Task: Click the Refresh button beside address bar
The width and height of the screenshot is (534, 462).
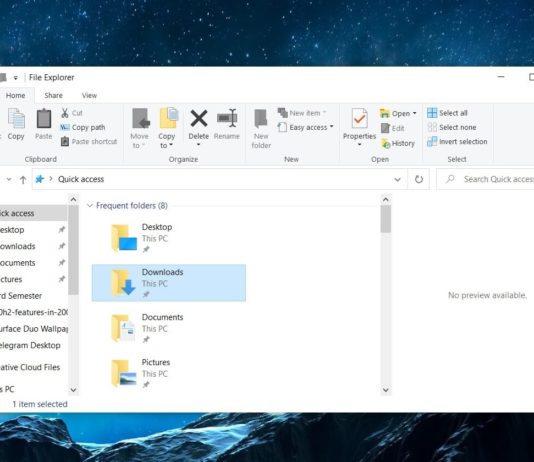Action: point(419,179)
